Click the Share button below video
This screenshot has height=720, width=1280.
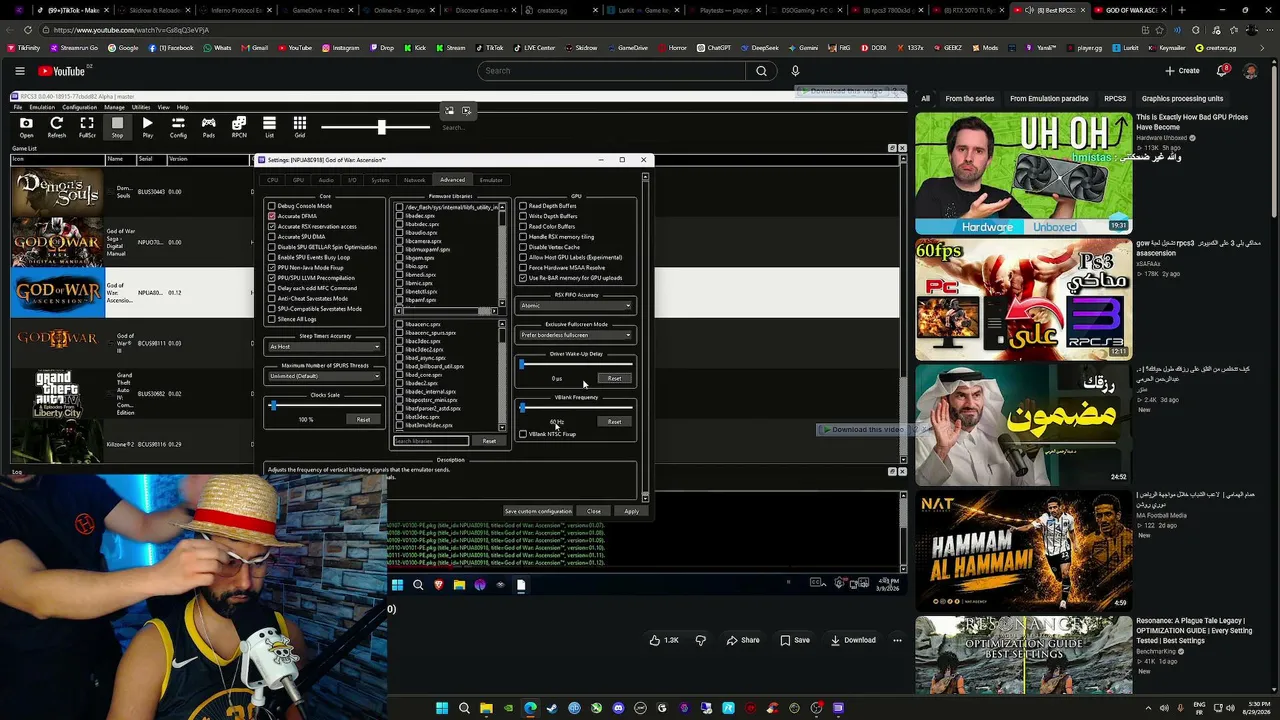tap(742, 640)
